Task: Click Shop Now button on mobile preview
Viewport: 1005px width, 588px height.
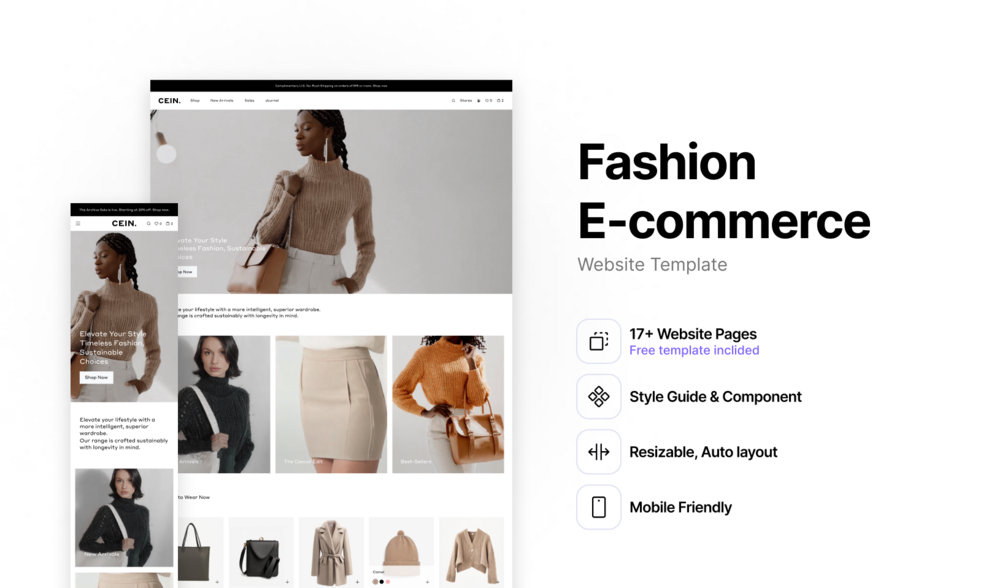Action: (x=96, y=378)
